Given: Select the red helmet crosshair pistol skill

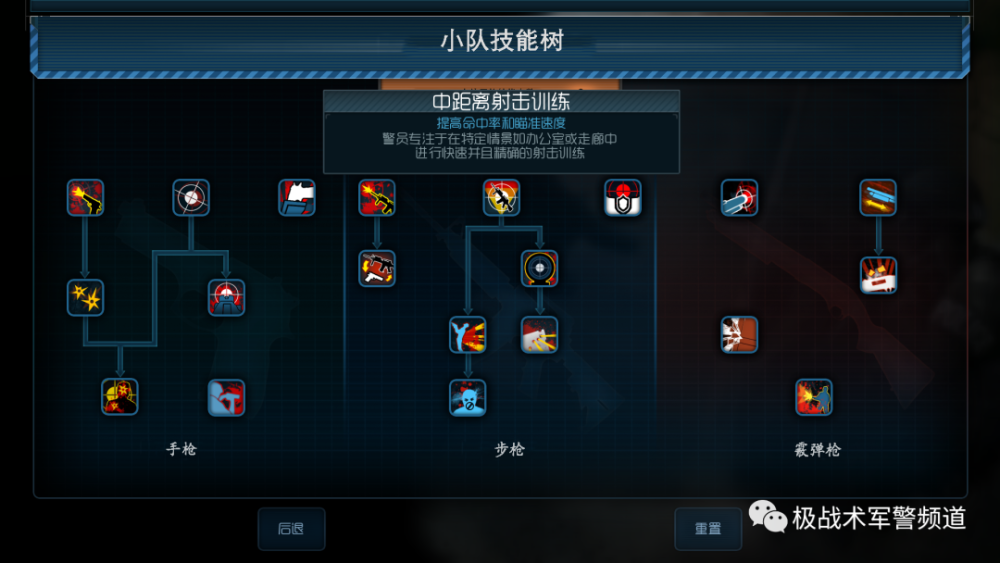Looking at the screenshot, I should coord(226,298).
